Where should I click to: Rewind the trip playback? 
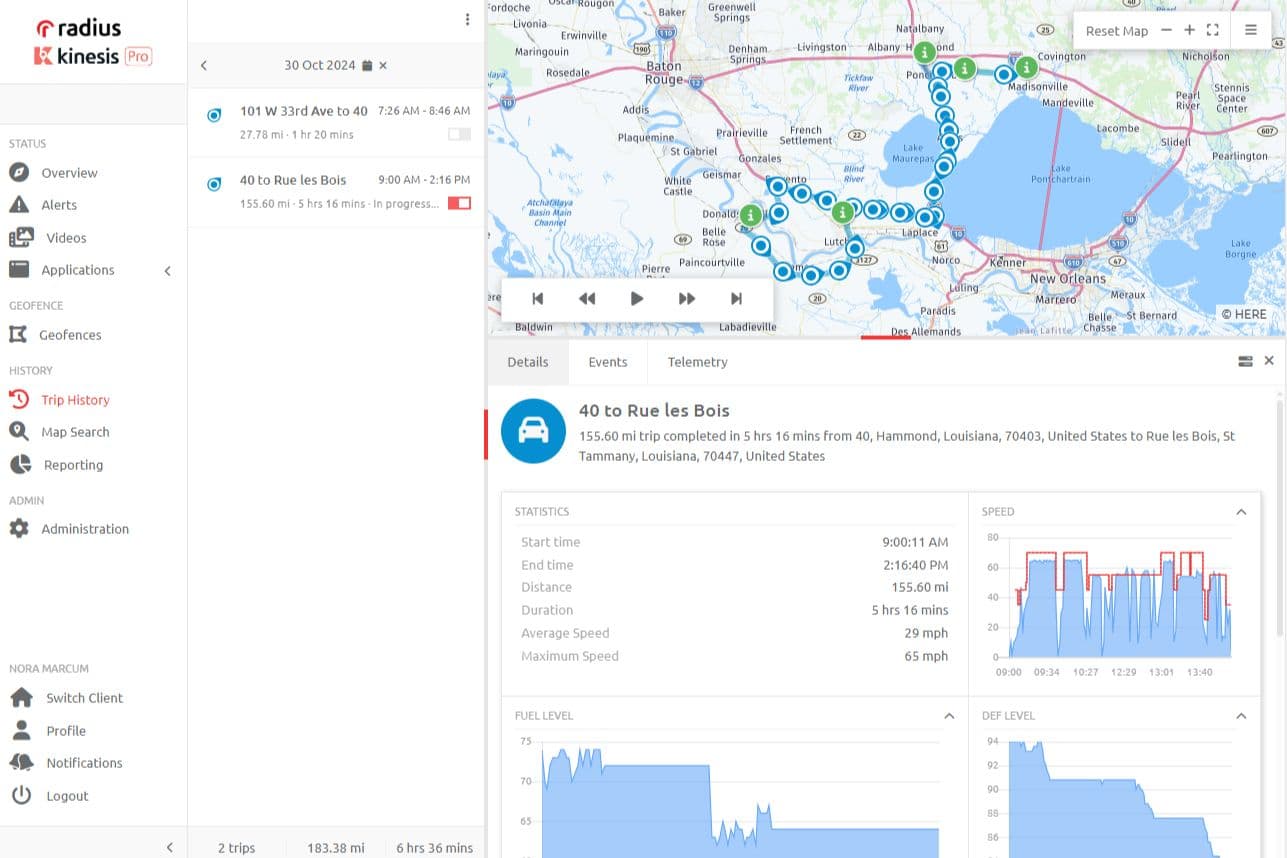point(587,298)
